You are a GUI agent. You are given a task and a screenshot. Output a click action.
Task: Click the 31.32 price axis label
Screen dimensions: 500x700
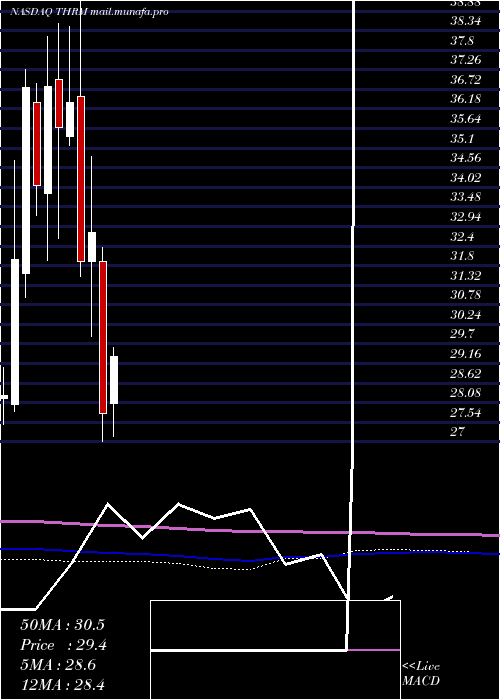(x=466, y=275)
